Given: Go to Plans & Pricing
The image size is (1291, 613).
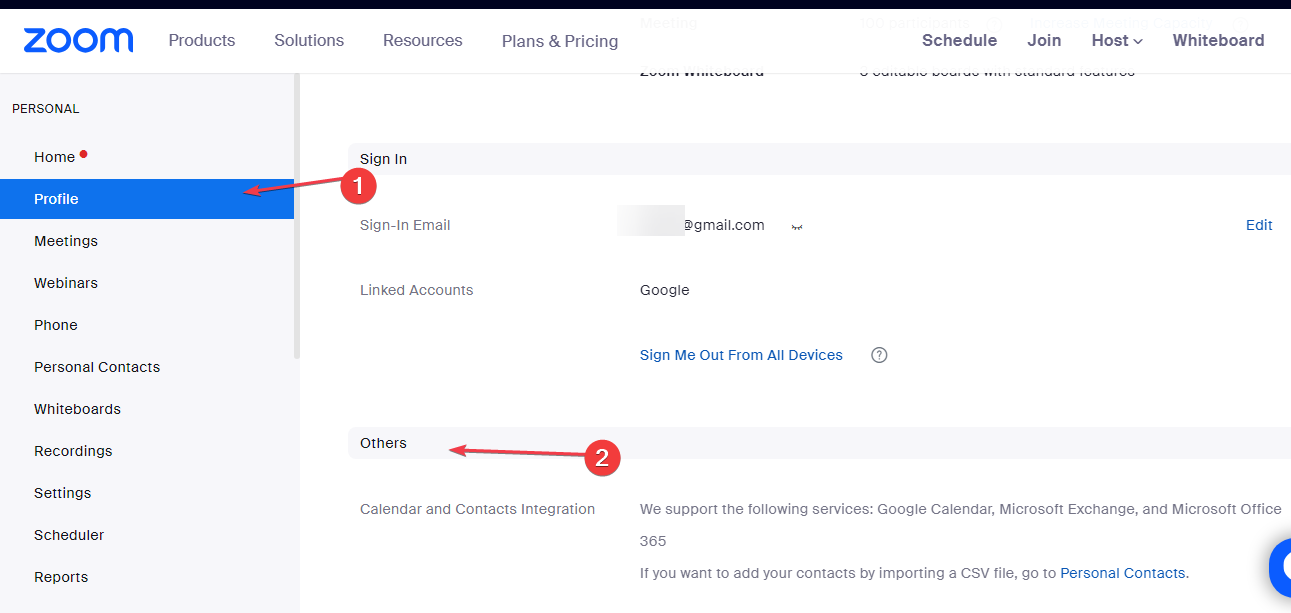Looking at the screenshot, I should (x=560, y=41).
